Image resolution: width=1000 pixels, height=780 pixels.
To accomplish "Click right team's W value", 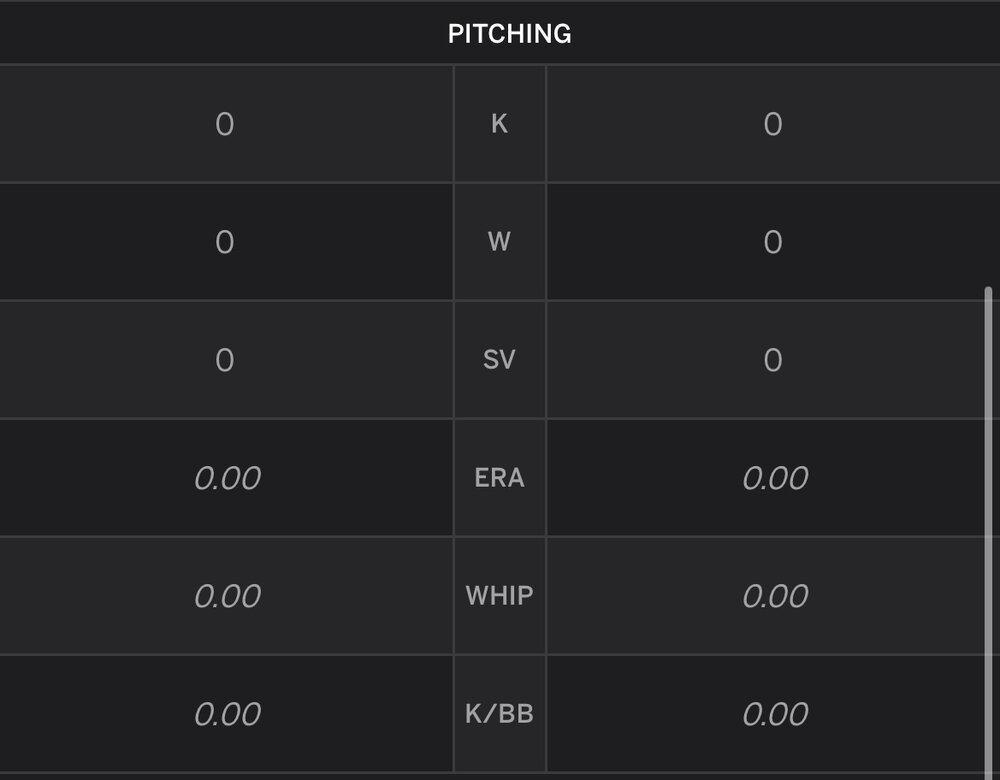I will point(773,242).
